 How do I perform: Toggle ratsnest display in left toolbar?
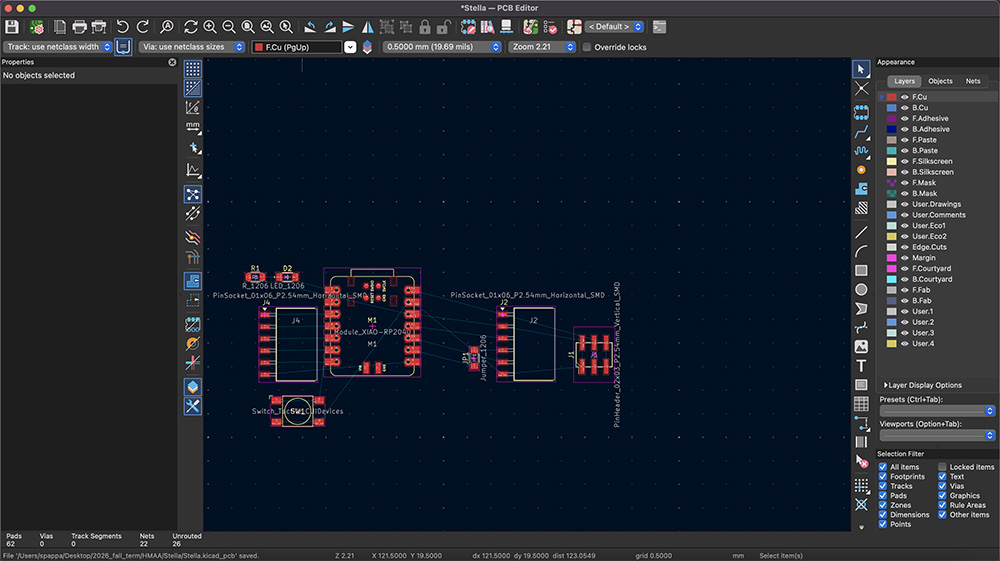click(x=193, y=194)
